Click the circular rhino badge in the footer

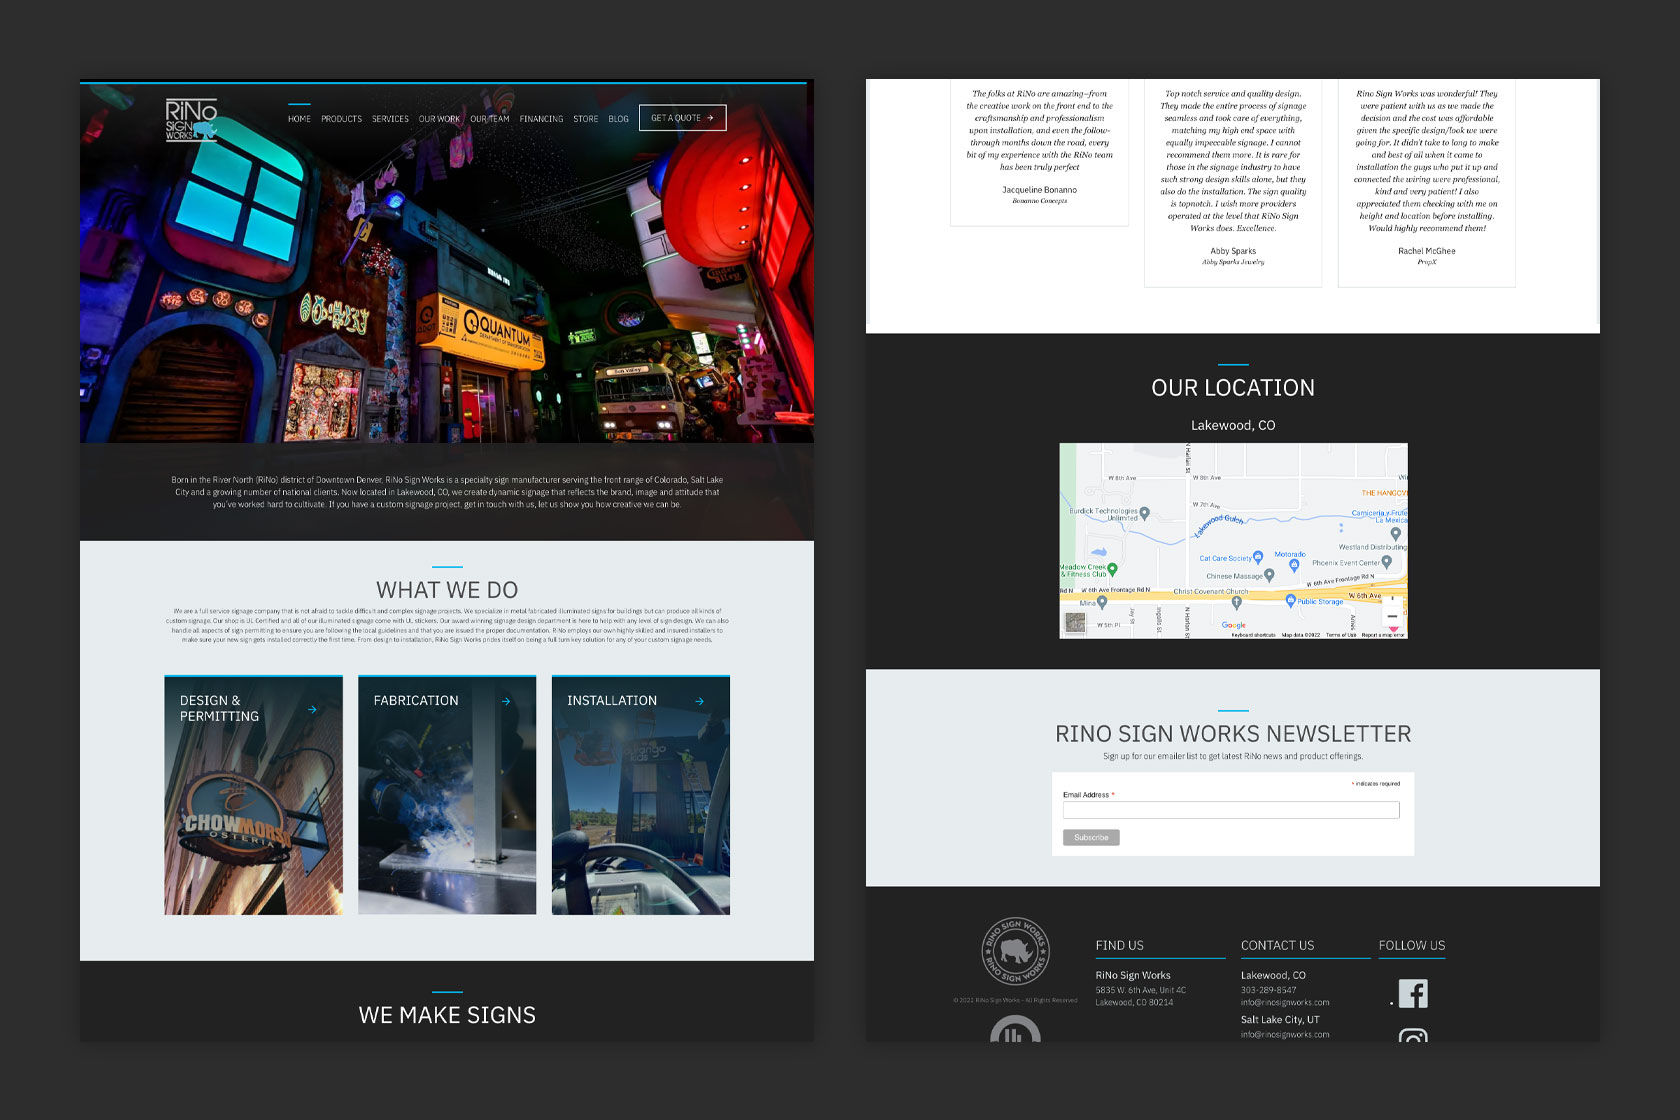pyautogui.click(x=1015, y=951)
